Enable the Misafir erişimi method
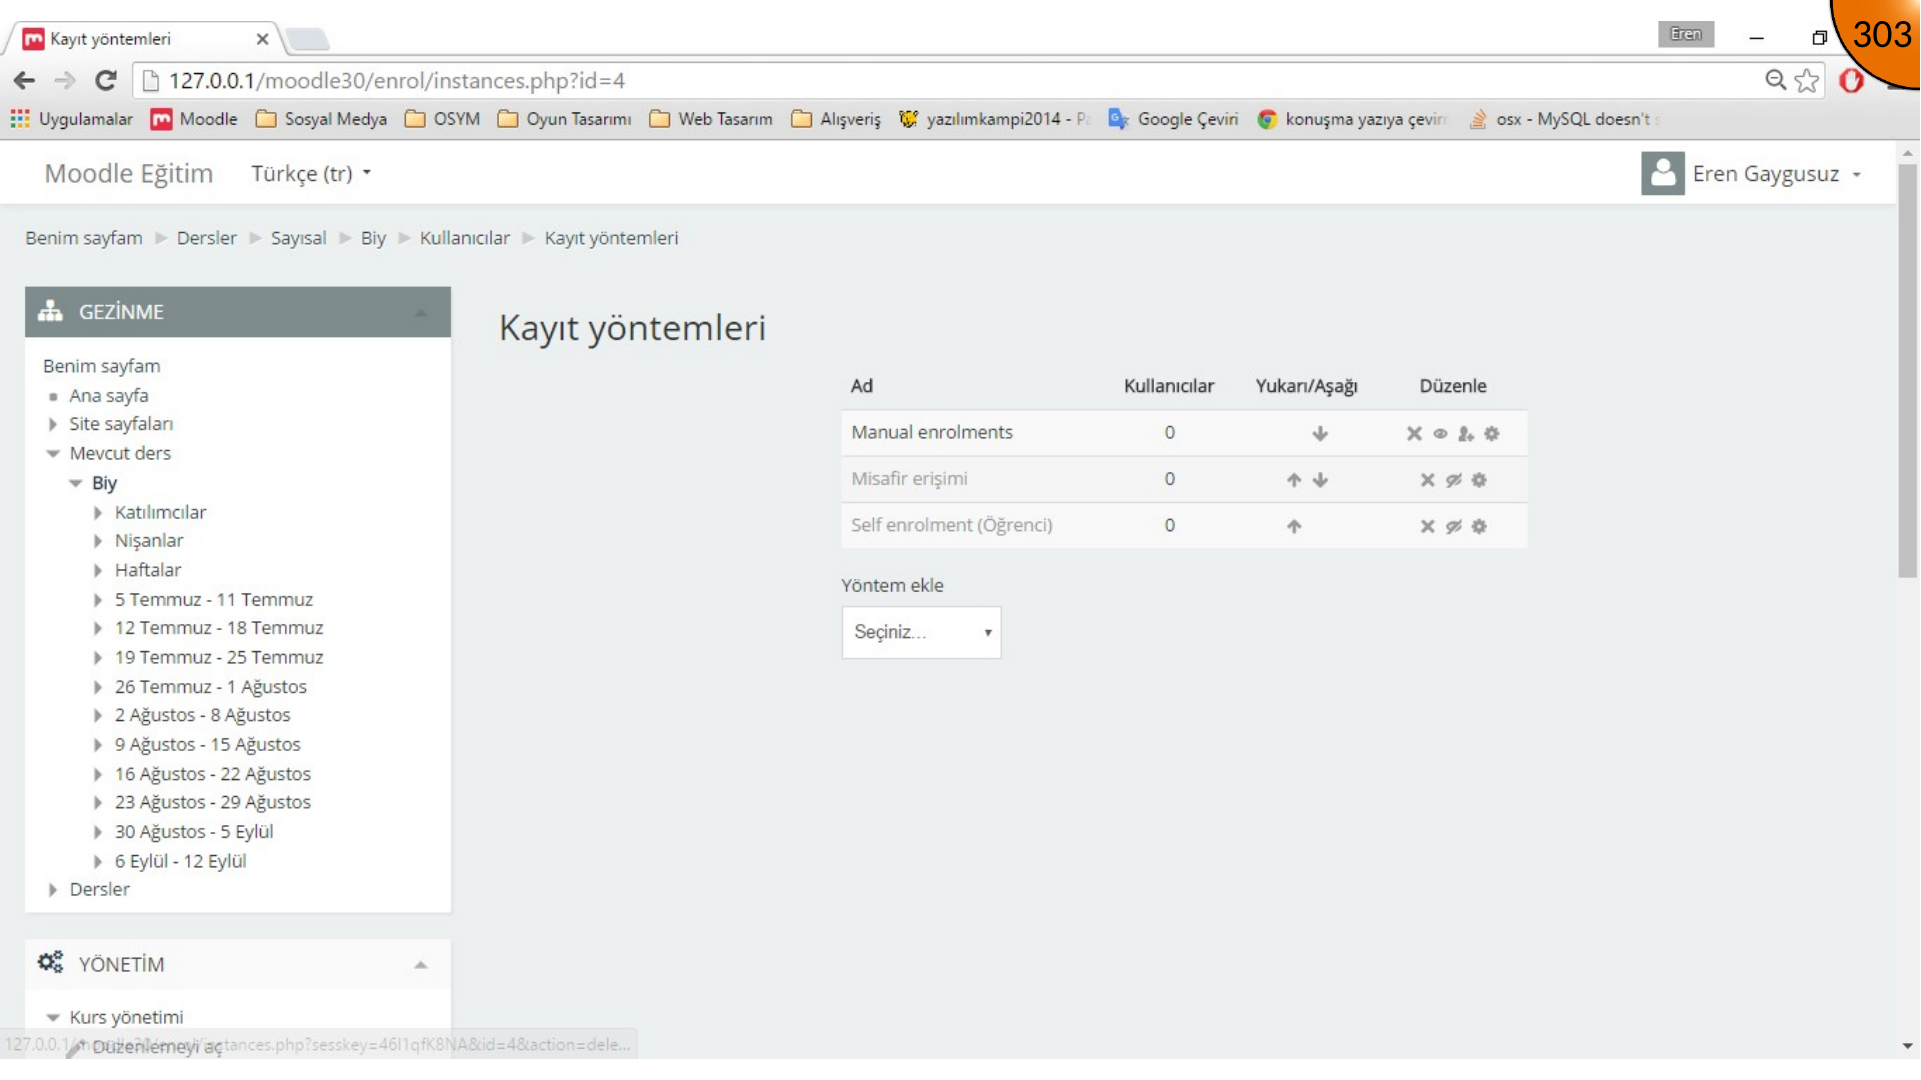Screen dimensions: 1921x1080 click(1453, 480)
